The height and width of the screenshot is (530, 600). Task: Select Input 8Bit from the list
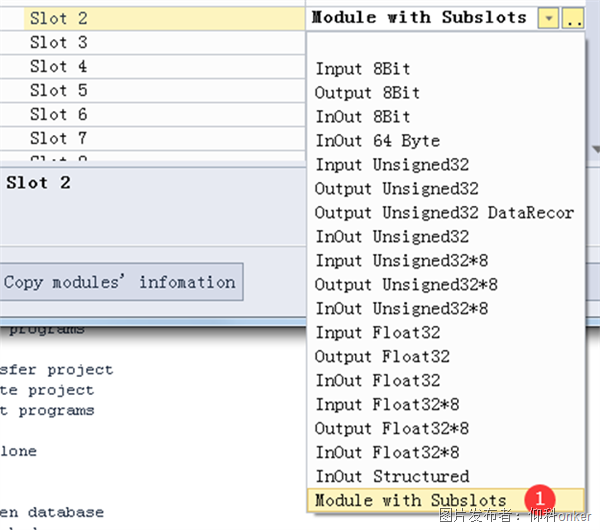(x=362, y=69)
